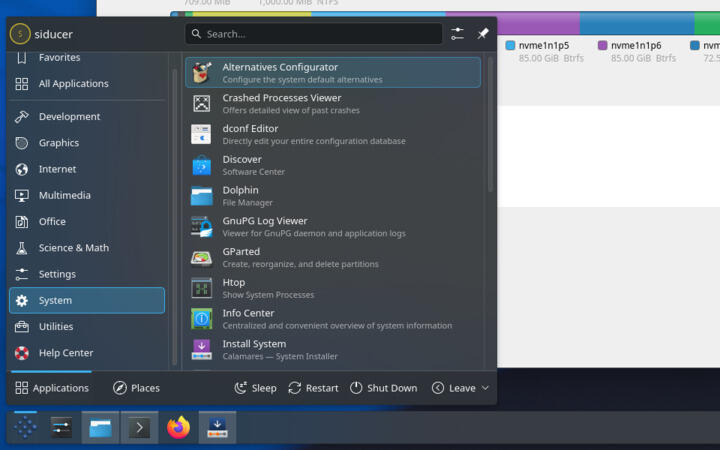Switch to the Applications tab
This screenshot has height=450, width=720.
click(x=51, y=388)
